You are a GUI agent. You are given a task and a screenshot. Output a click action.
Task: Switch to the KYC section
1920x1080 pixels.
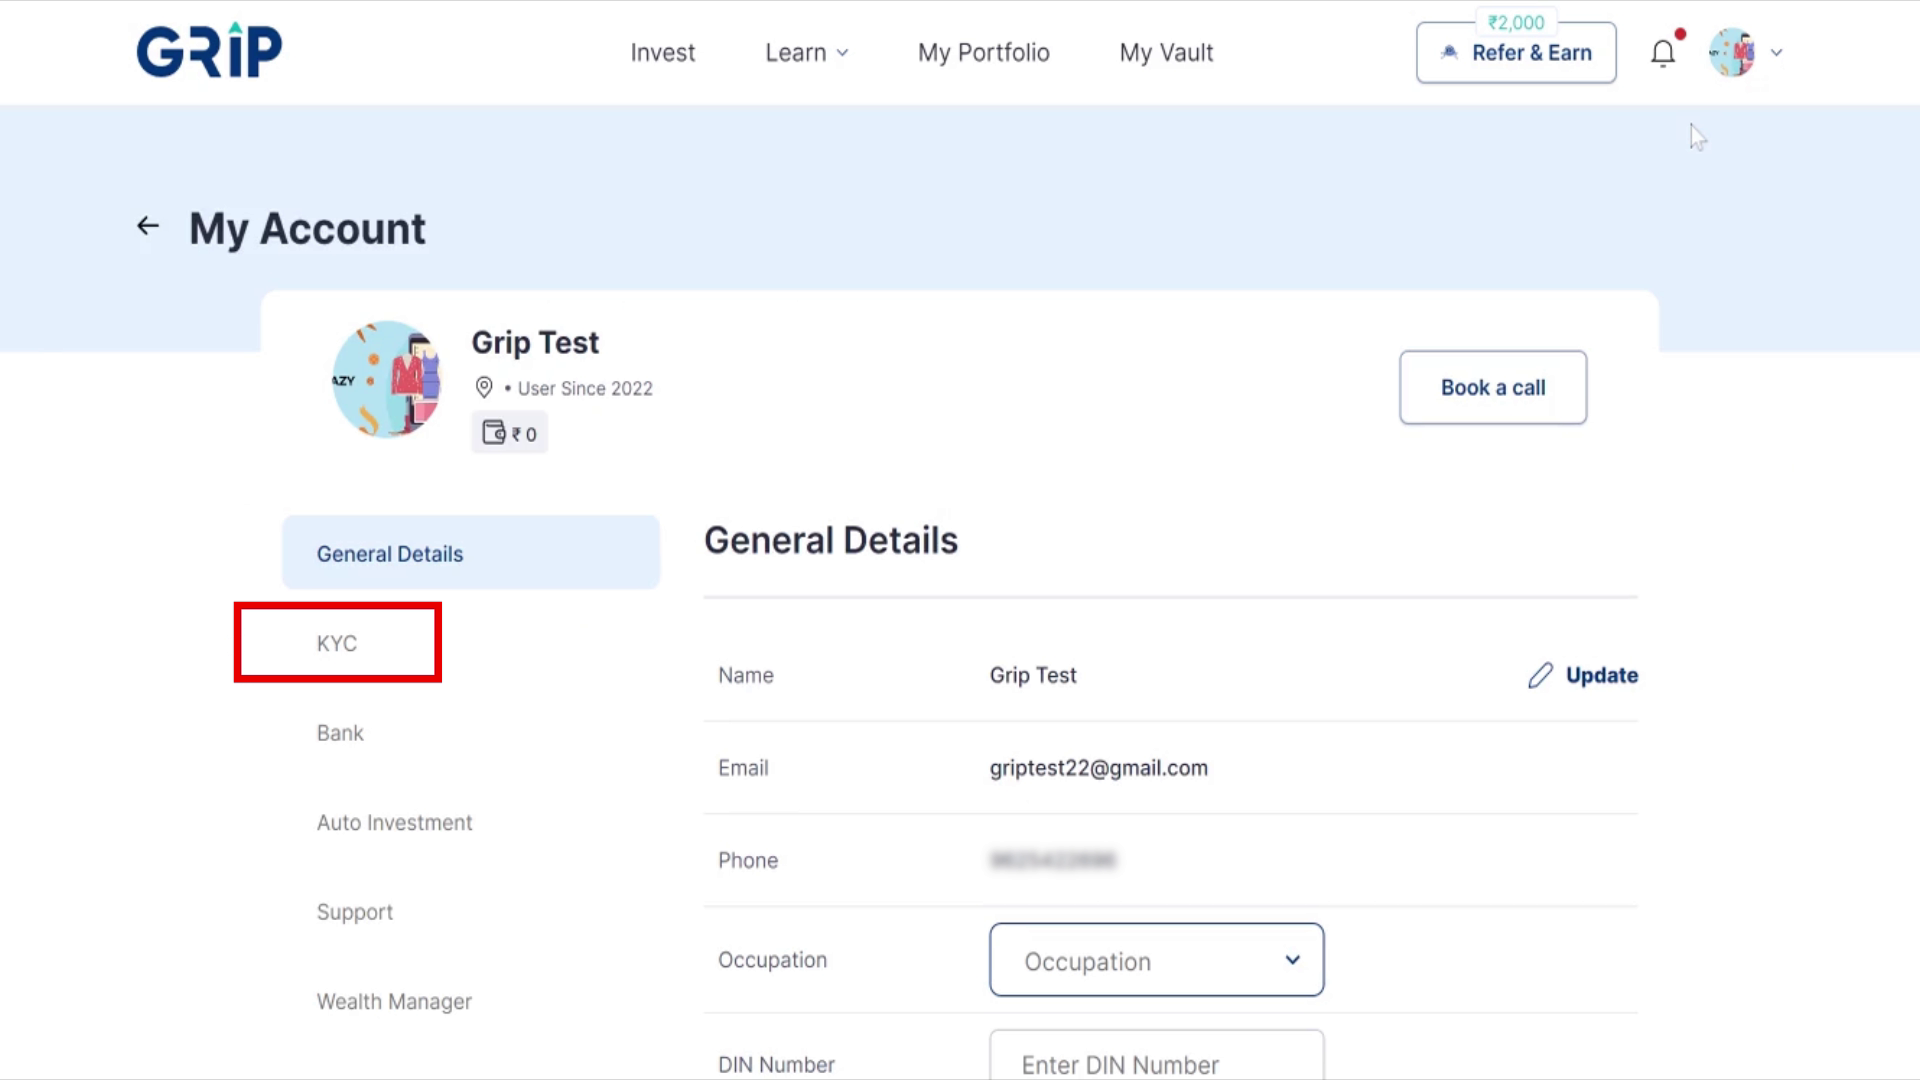tap(337, 643)
